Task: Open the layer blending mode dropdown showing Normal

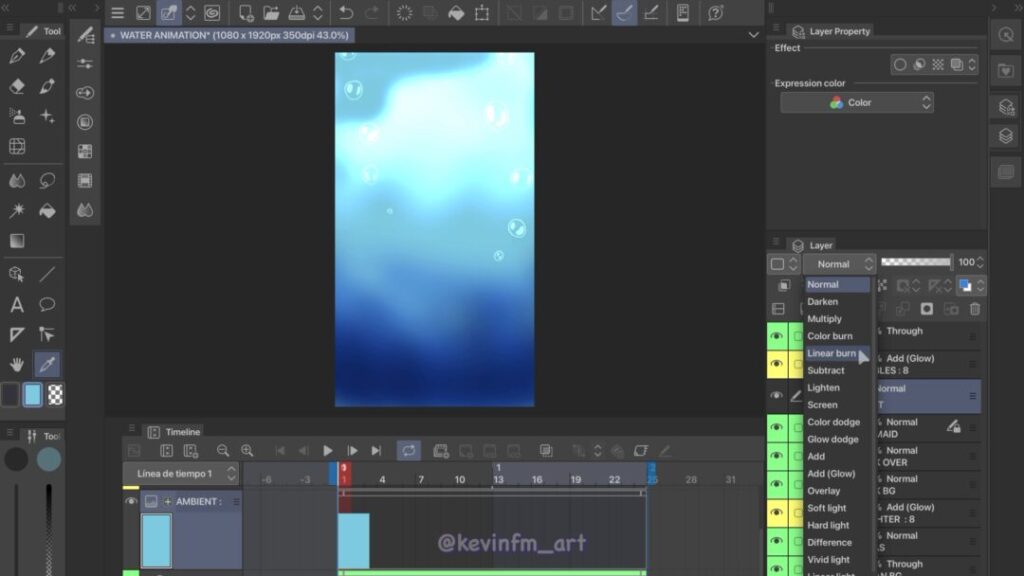Action: coord(839,264)
